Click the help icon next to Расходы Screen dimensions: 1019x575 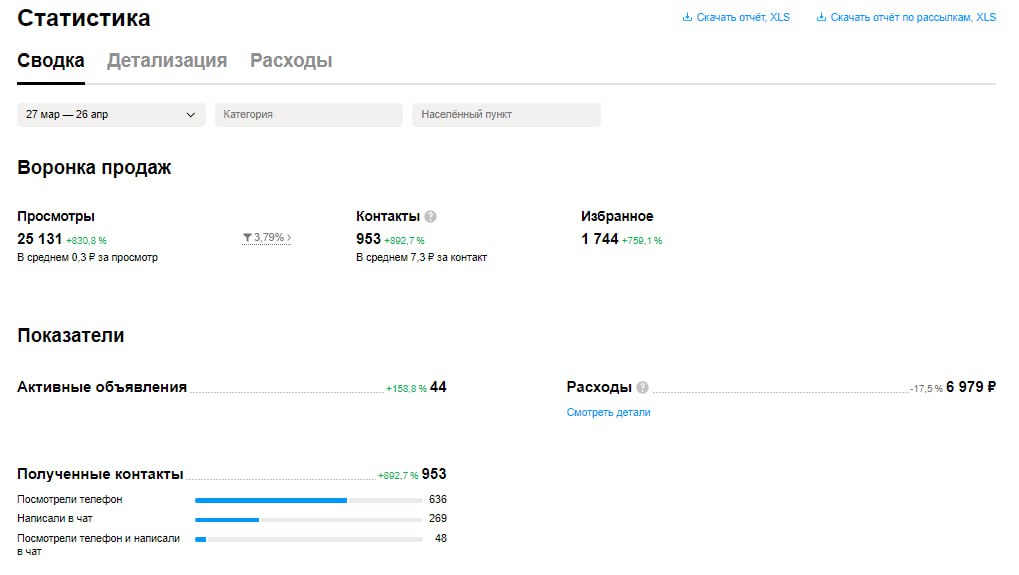(x=642, y=388)
